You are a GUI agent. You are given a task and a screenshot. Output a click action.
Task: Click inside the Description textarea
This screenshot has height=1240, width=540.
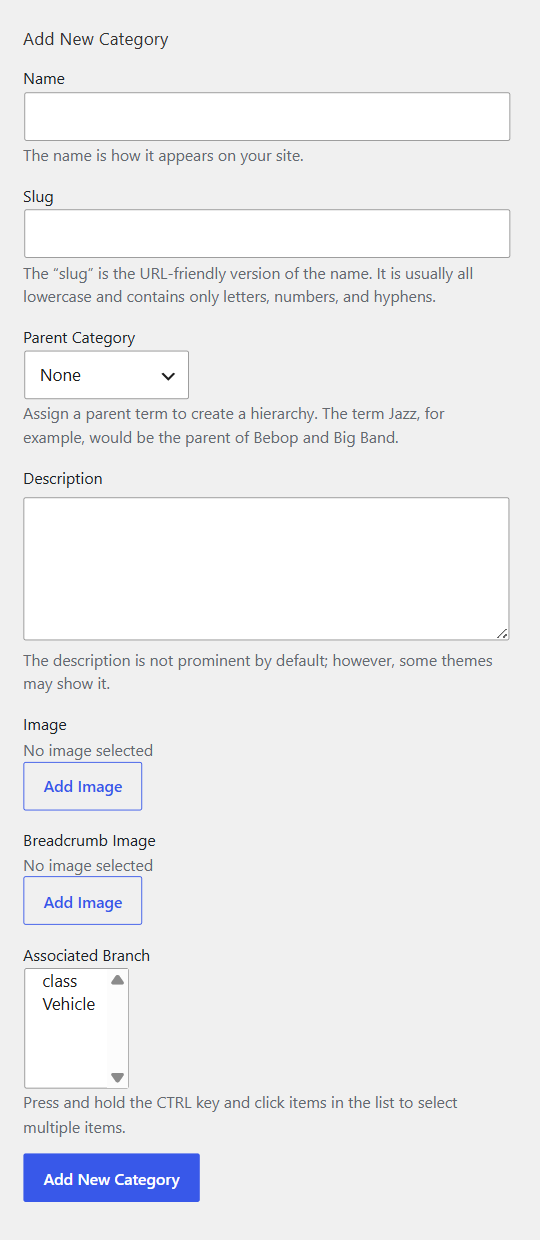point(267,569)
